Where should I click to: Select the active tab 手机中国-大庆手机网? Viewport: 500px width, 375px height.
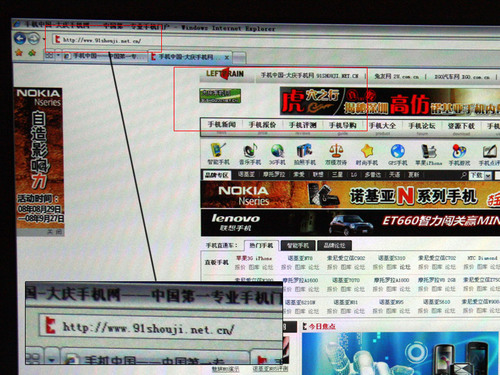point(186,57)
